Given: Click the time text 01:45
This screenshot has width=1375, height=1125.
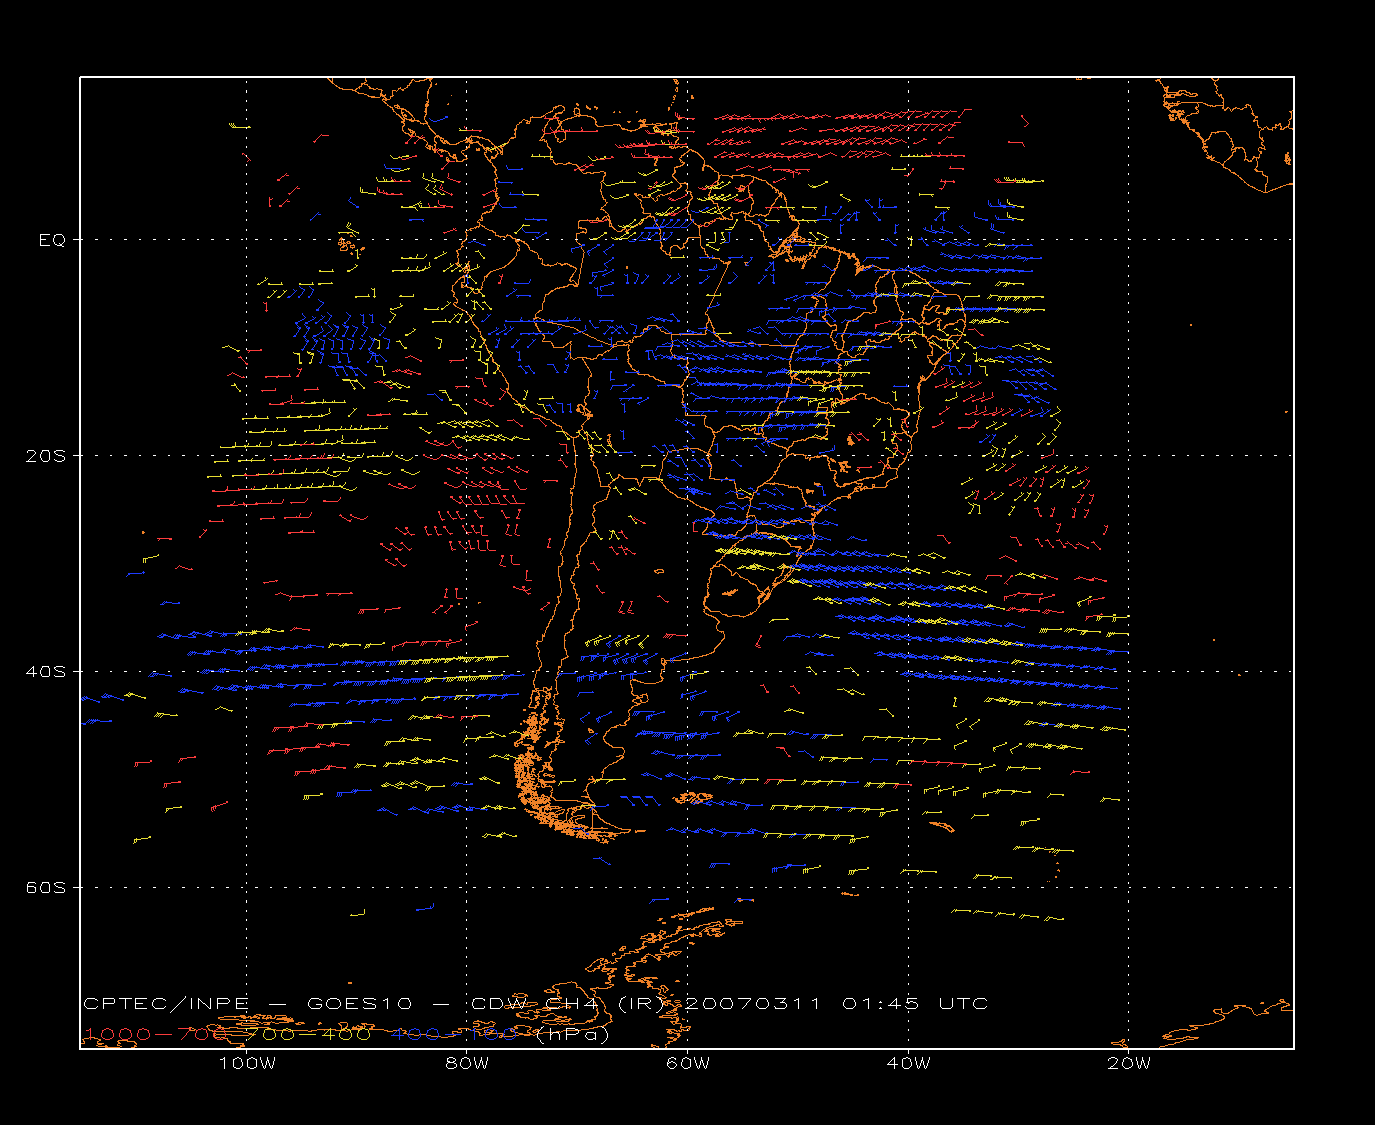Looking at the screenshot, I should 880,1004.
